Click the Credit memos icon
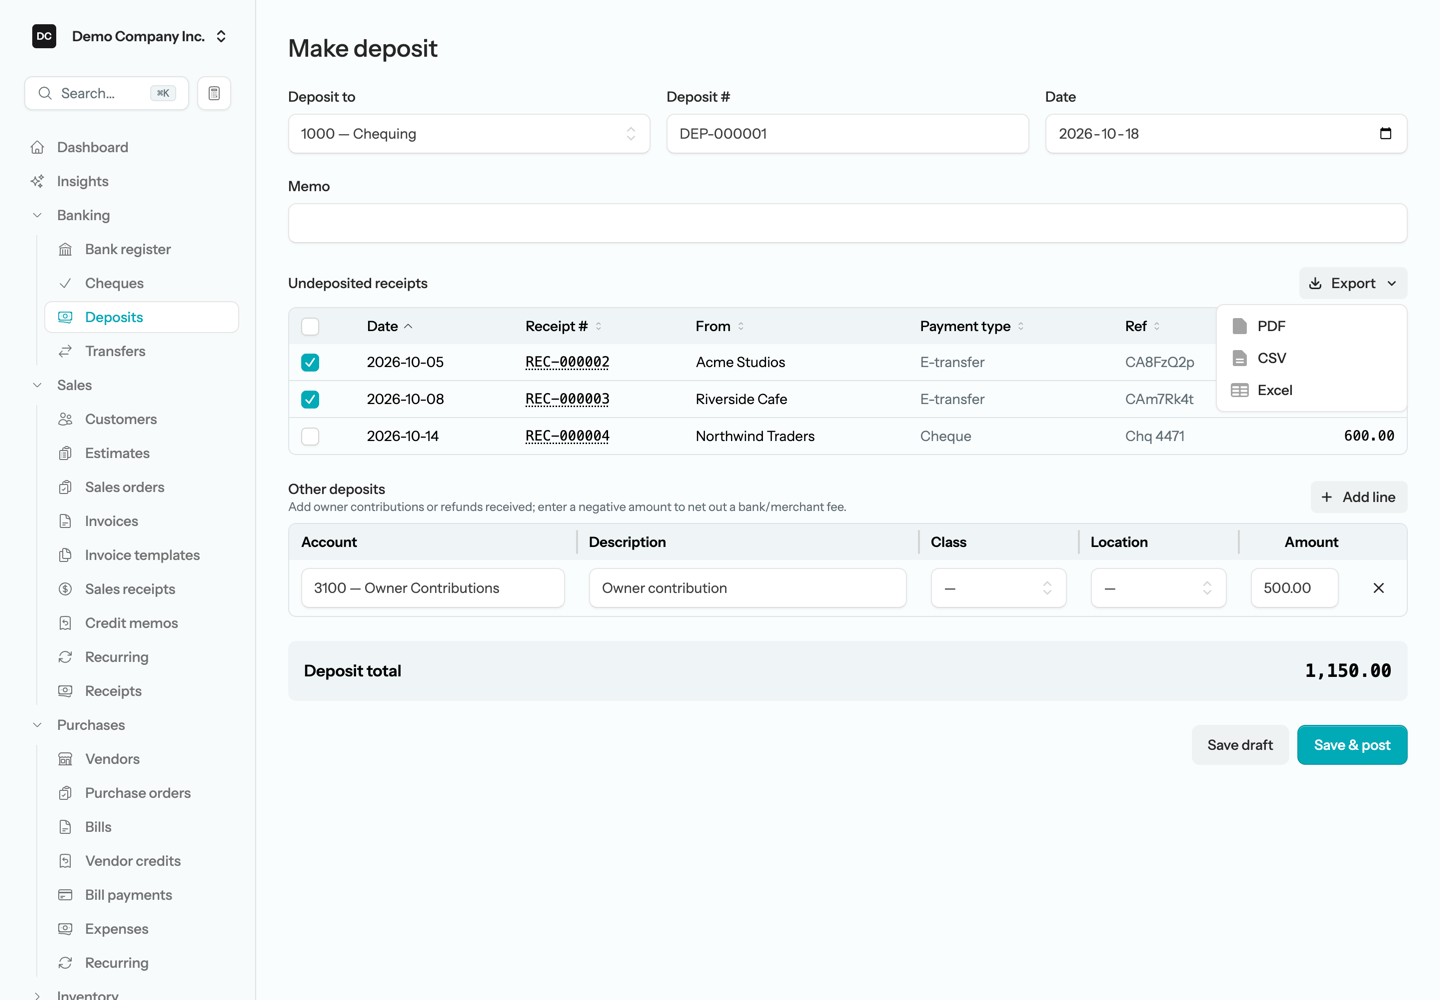The image size is (1440, 1000). tap(65, 623)
